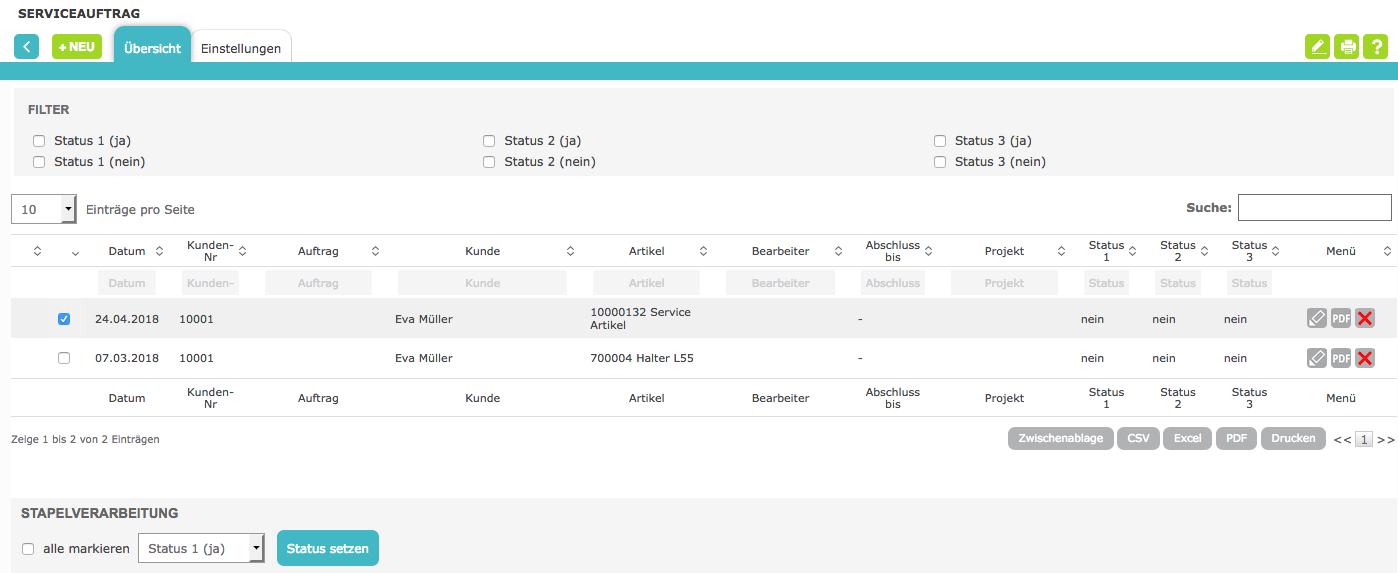Select the Übersicht tab
This screenshot has height=573, width=1398.
pos(152,48)
